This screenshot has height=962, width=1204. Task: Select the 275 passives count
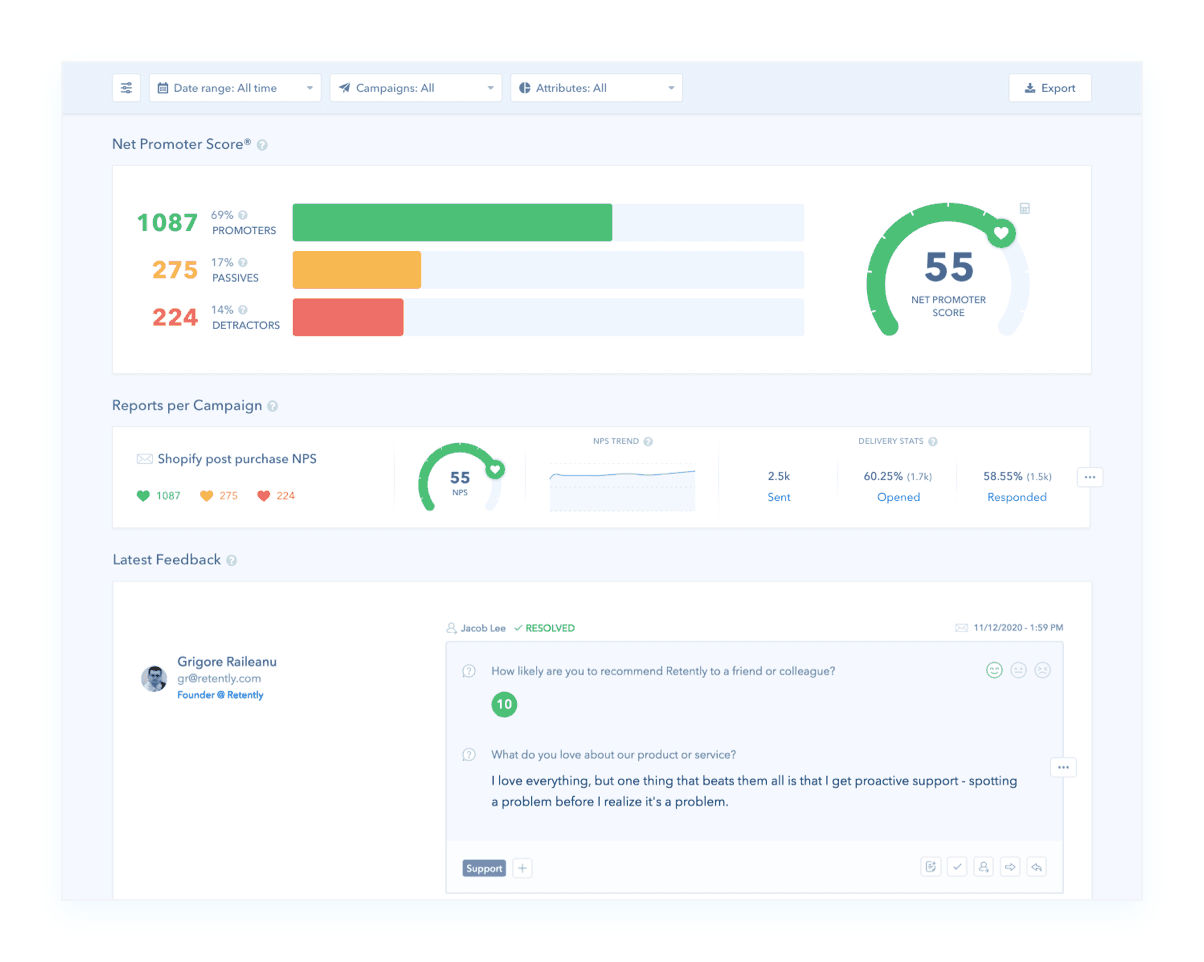[175, 270]
